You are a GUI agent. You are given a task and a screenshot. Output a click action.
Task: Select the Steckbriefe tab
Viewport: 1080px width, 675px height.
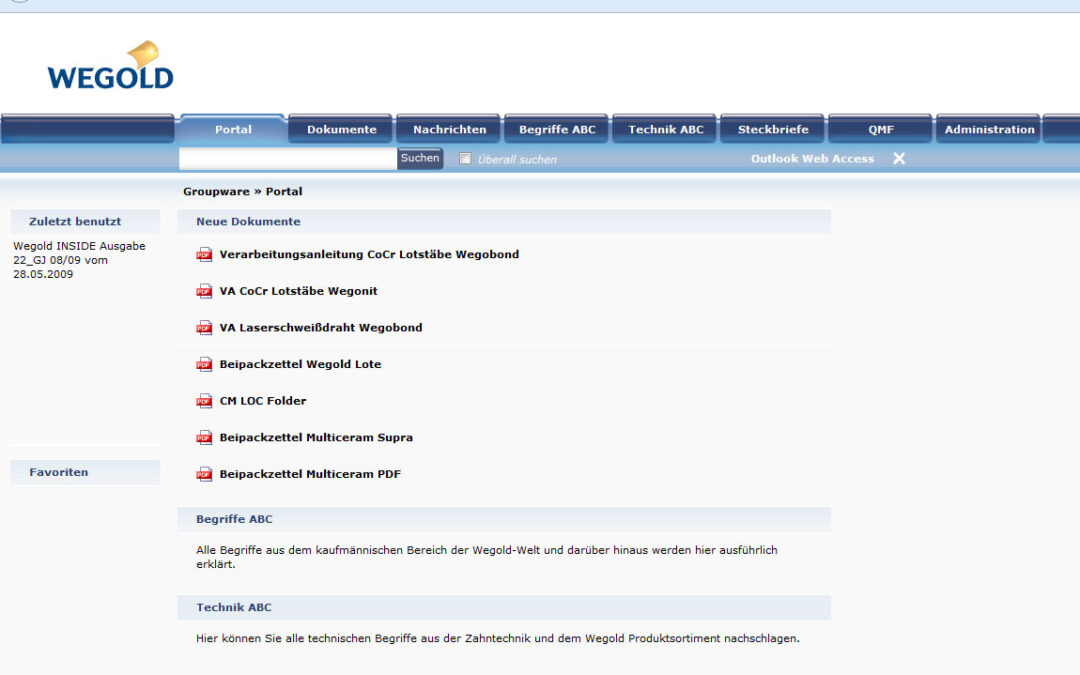point(773,129)
